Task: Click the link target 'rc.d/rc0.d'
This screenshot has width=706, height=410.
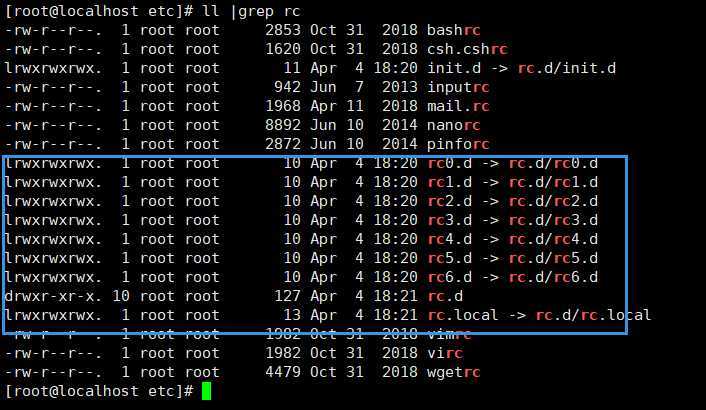Action: click(x=553, y=163)
